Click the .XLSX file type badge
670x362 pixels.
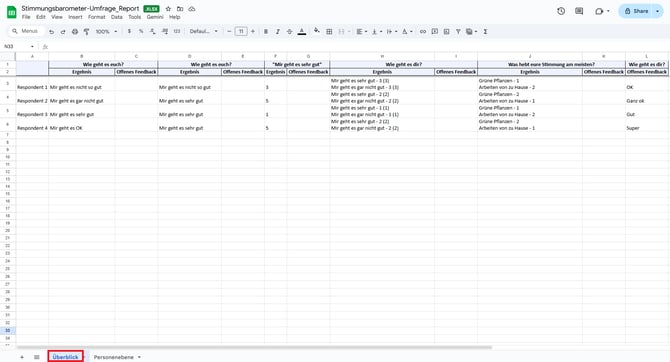(x=151, y=9)
